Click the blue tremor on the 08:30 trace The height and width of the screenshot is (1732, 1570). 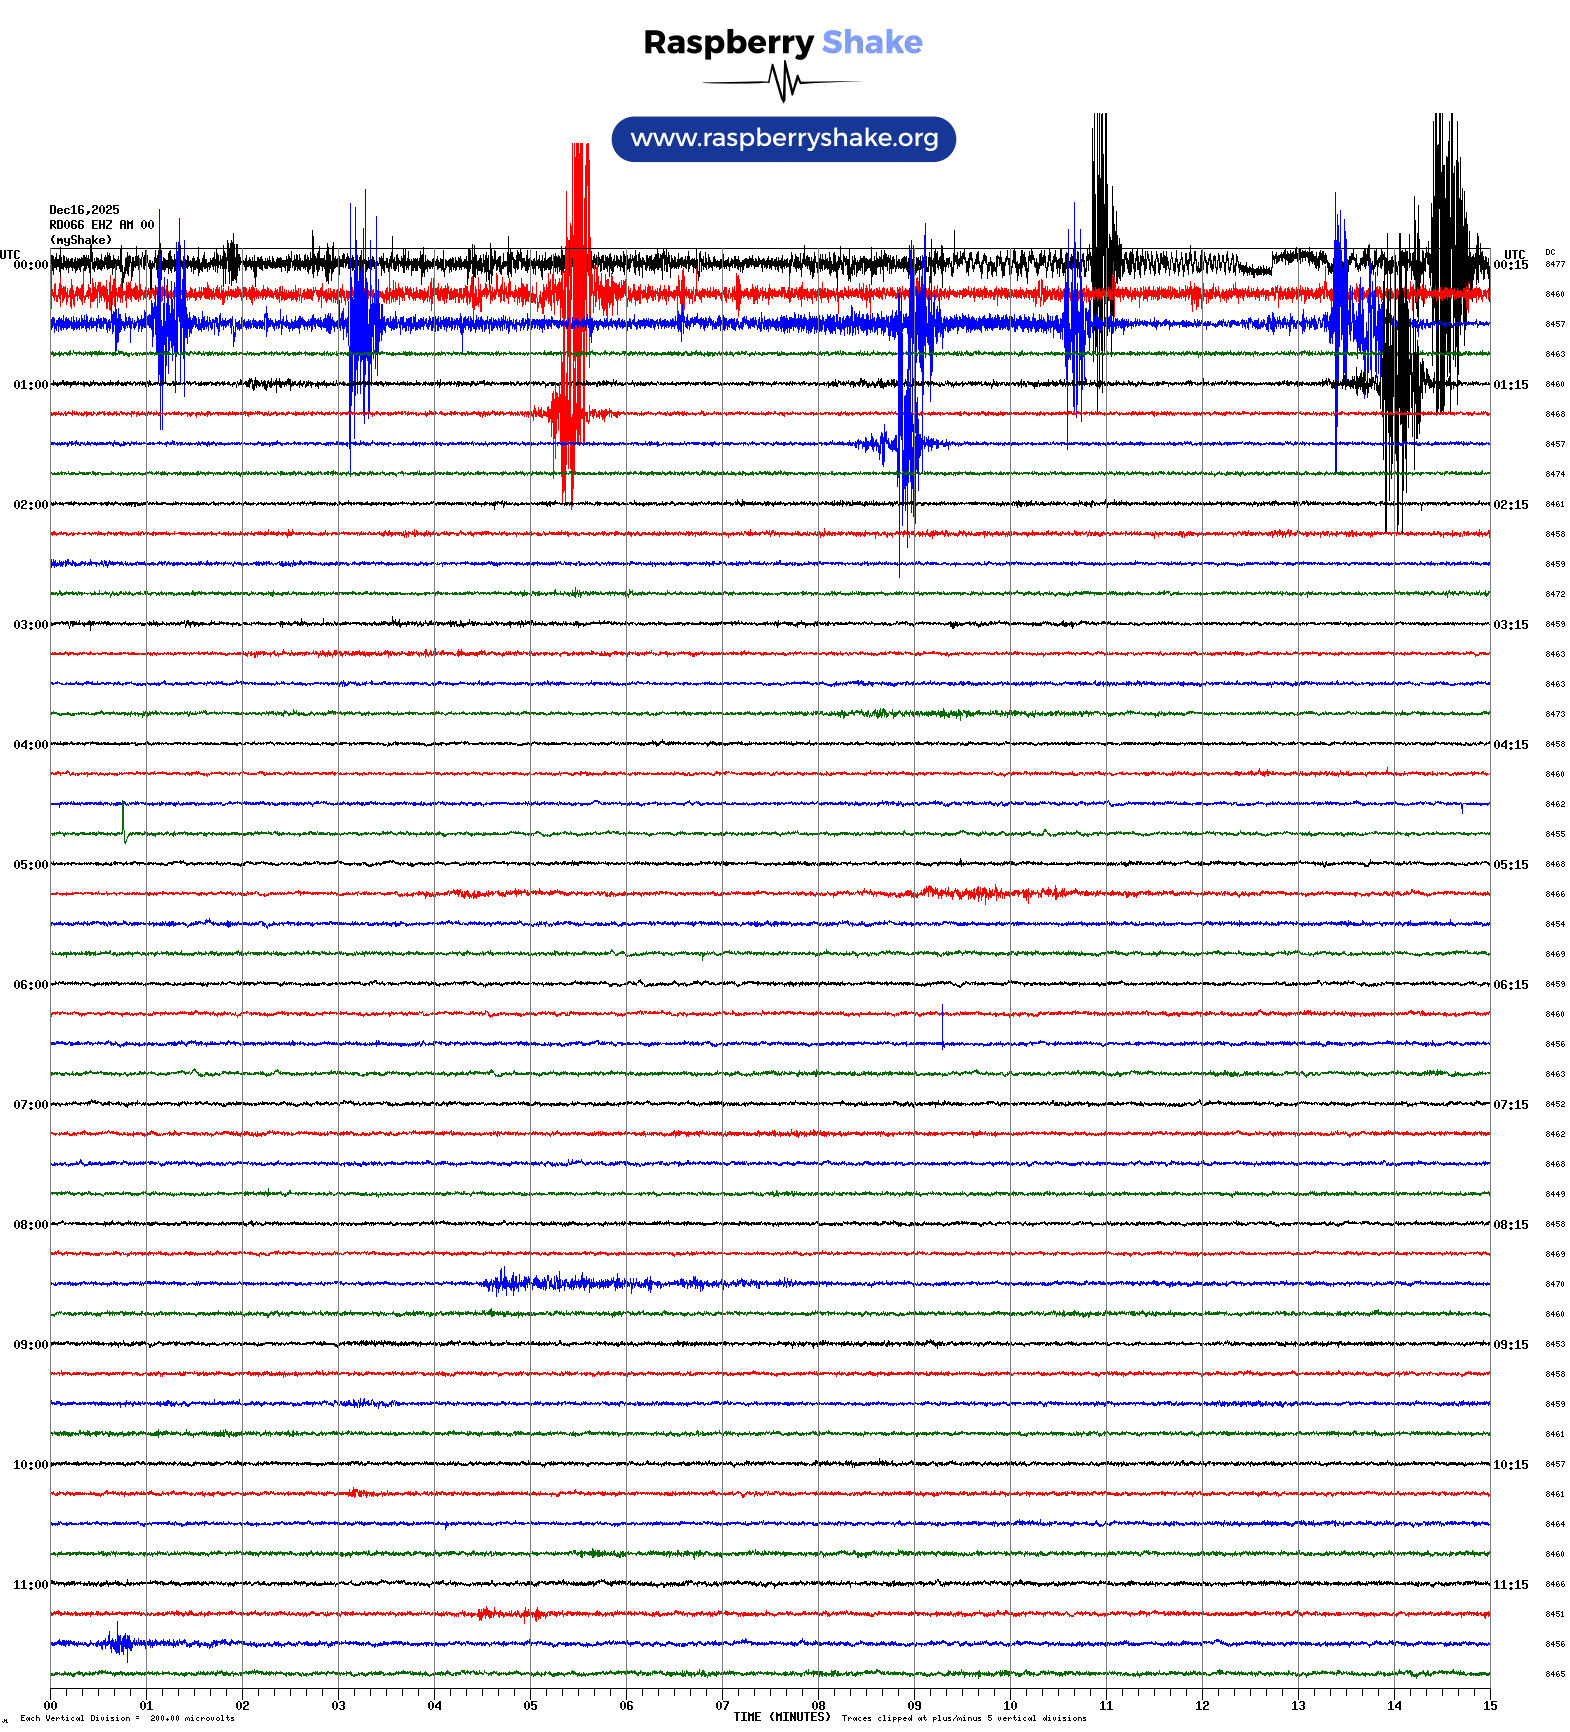click(x=560, y=1283)
